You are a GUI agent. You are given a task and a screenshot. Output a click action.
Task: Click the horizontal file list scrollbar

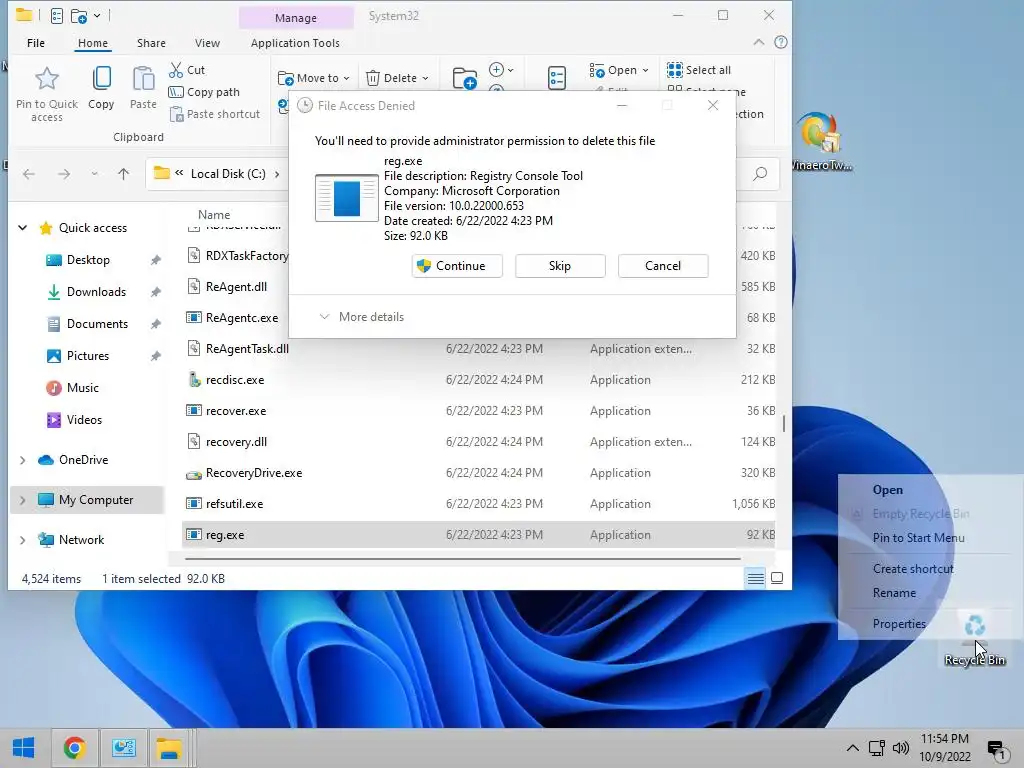click(x=462, y=559)
